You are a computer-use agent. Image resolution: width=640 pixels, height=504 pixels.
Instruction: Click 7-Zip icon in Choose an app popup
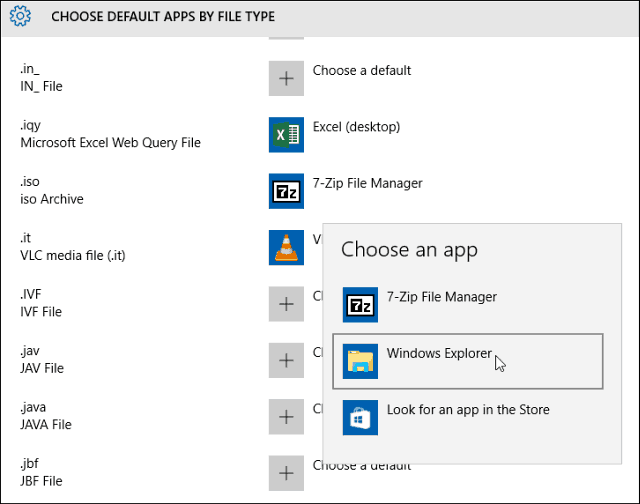(x=360, y=304)
